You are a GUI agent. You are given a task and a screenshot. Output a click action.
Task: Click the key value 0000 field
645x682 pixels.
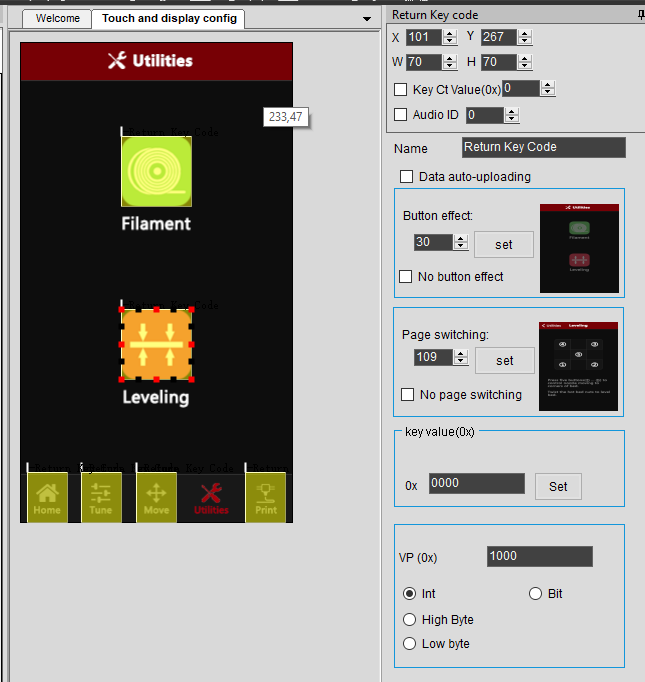point(477,484)
